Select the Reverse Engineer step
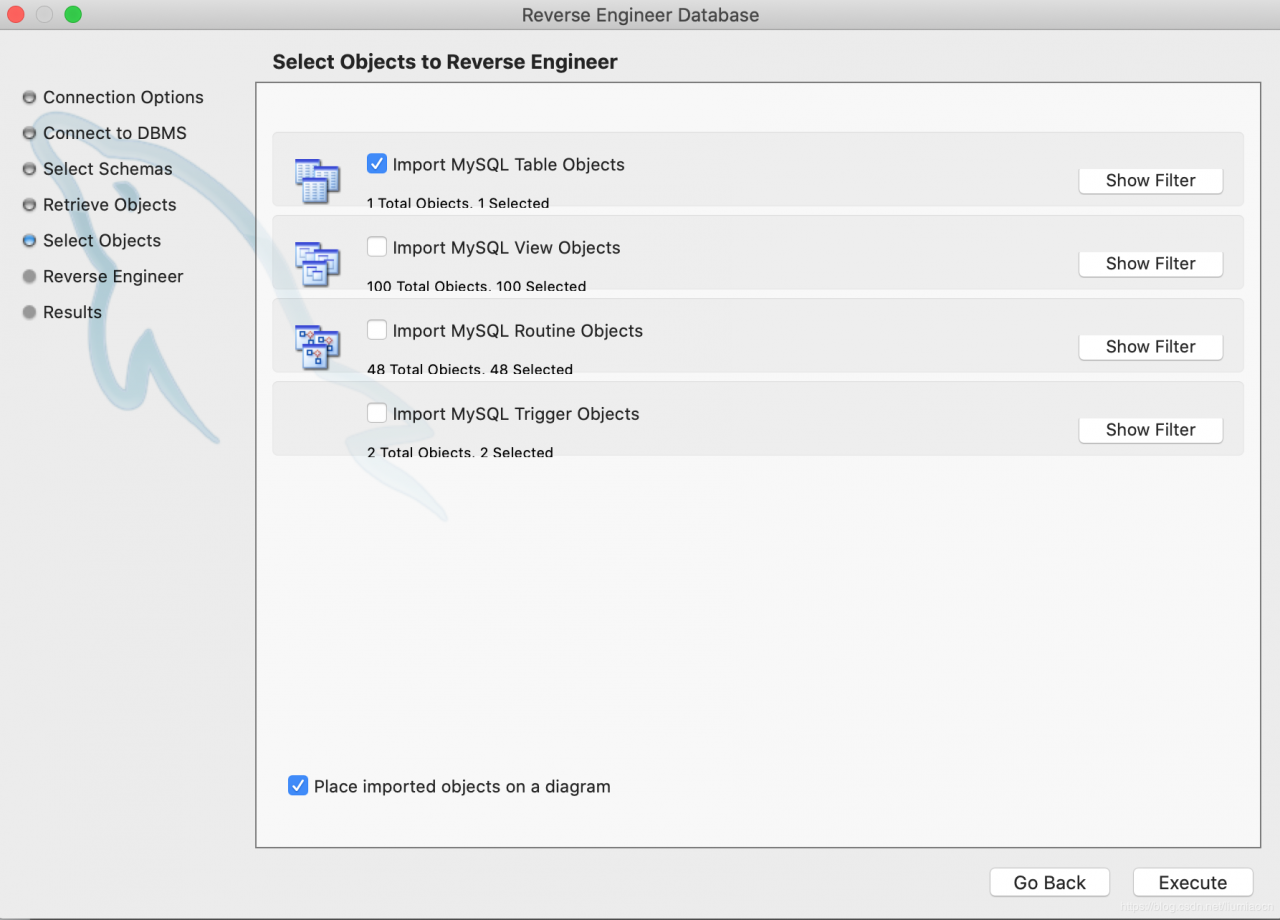The image size is (1280, 920). 113,277
